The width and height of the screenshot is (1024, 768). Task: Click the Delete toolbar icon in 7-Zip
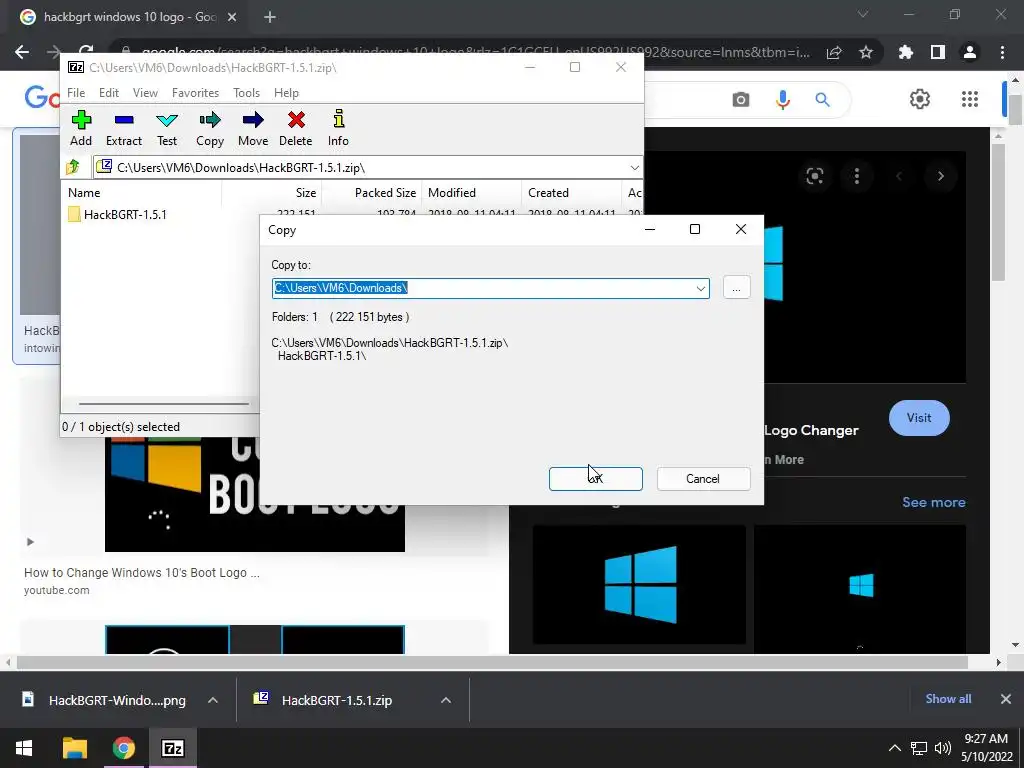[296, 128]
